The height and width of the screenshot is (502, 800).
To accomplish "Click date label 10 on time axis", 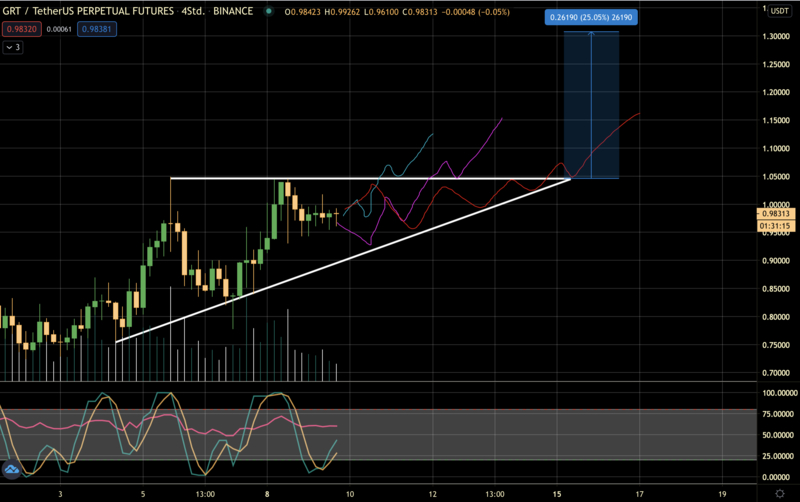I will coord(350,494).
